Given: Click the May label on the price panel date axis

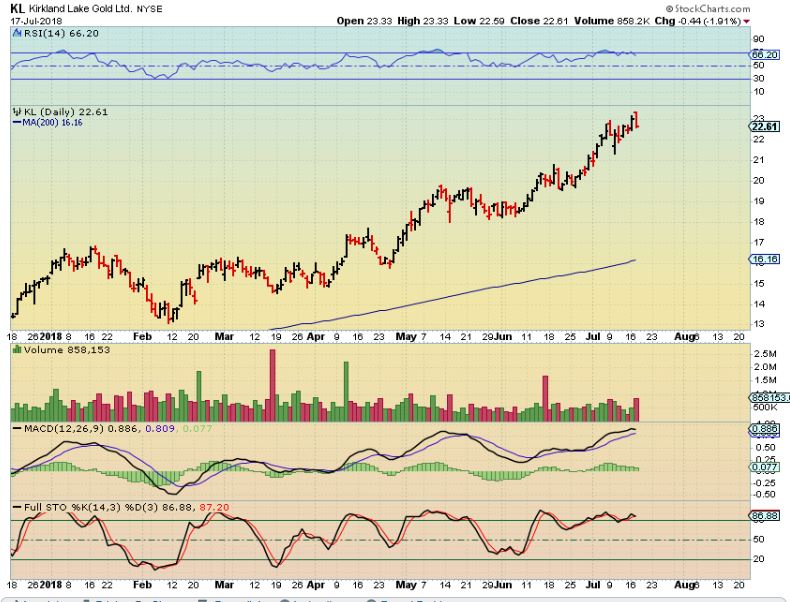Looking at the screenshot, I should [406, 336].
